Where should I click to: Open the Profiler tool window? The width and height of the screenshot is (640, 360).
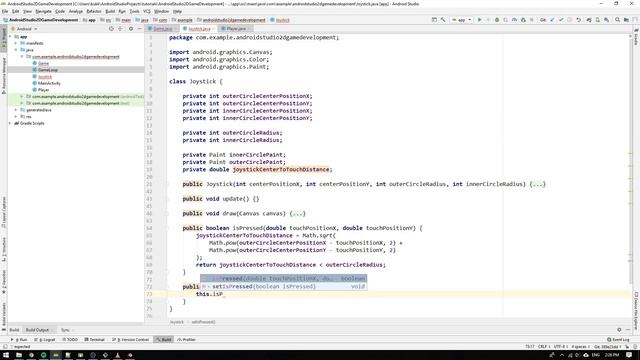[187, 340]
